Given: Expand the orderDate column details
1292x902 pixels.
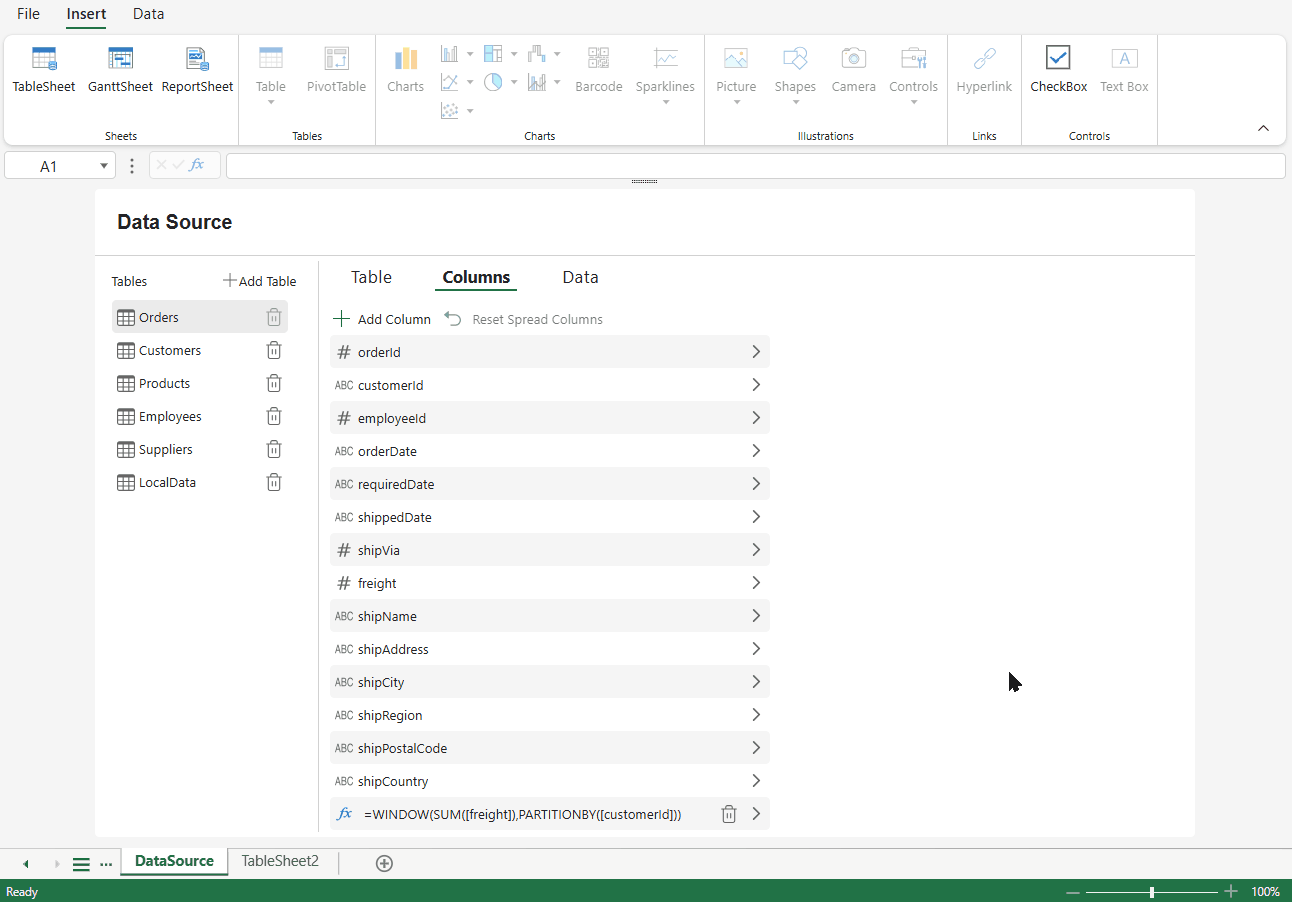Looking at the screenshot, I should coord(756,451).
